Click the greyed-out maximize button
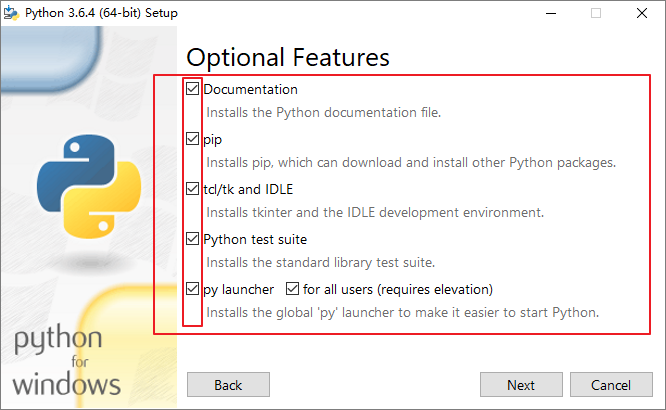666x410 pixels. 596,13
